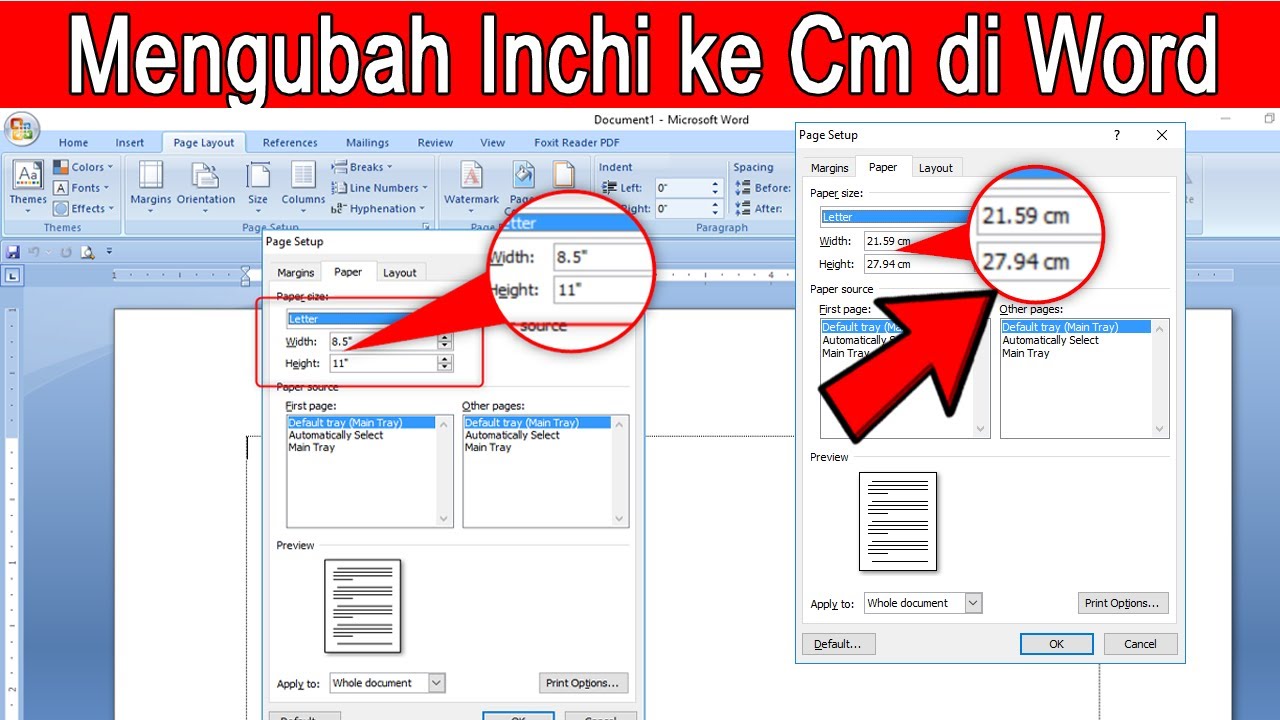Open the Review ribbon tab
Viewport: 1280px width, 720px height.
click(x=435, y=143)
